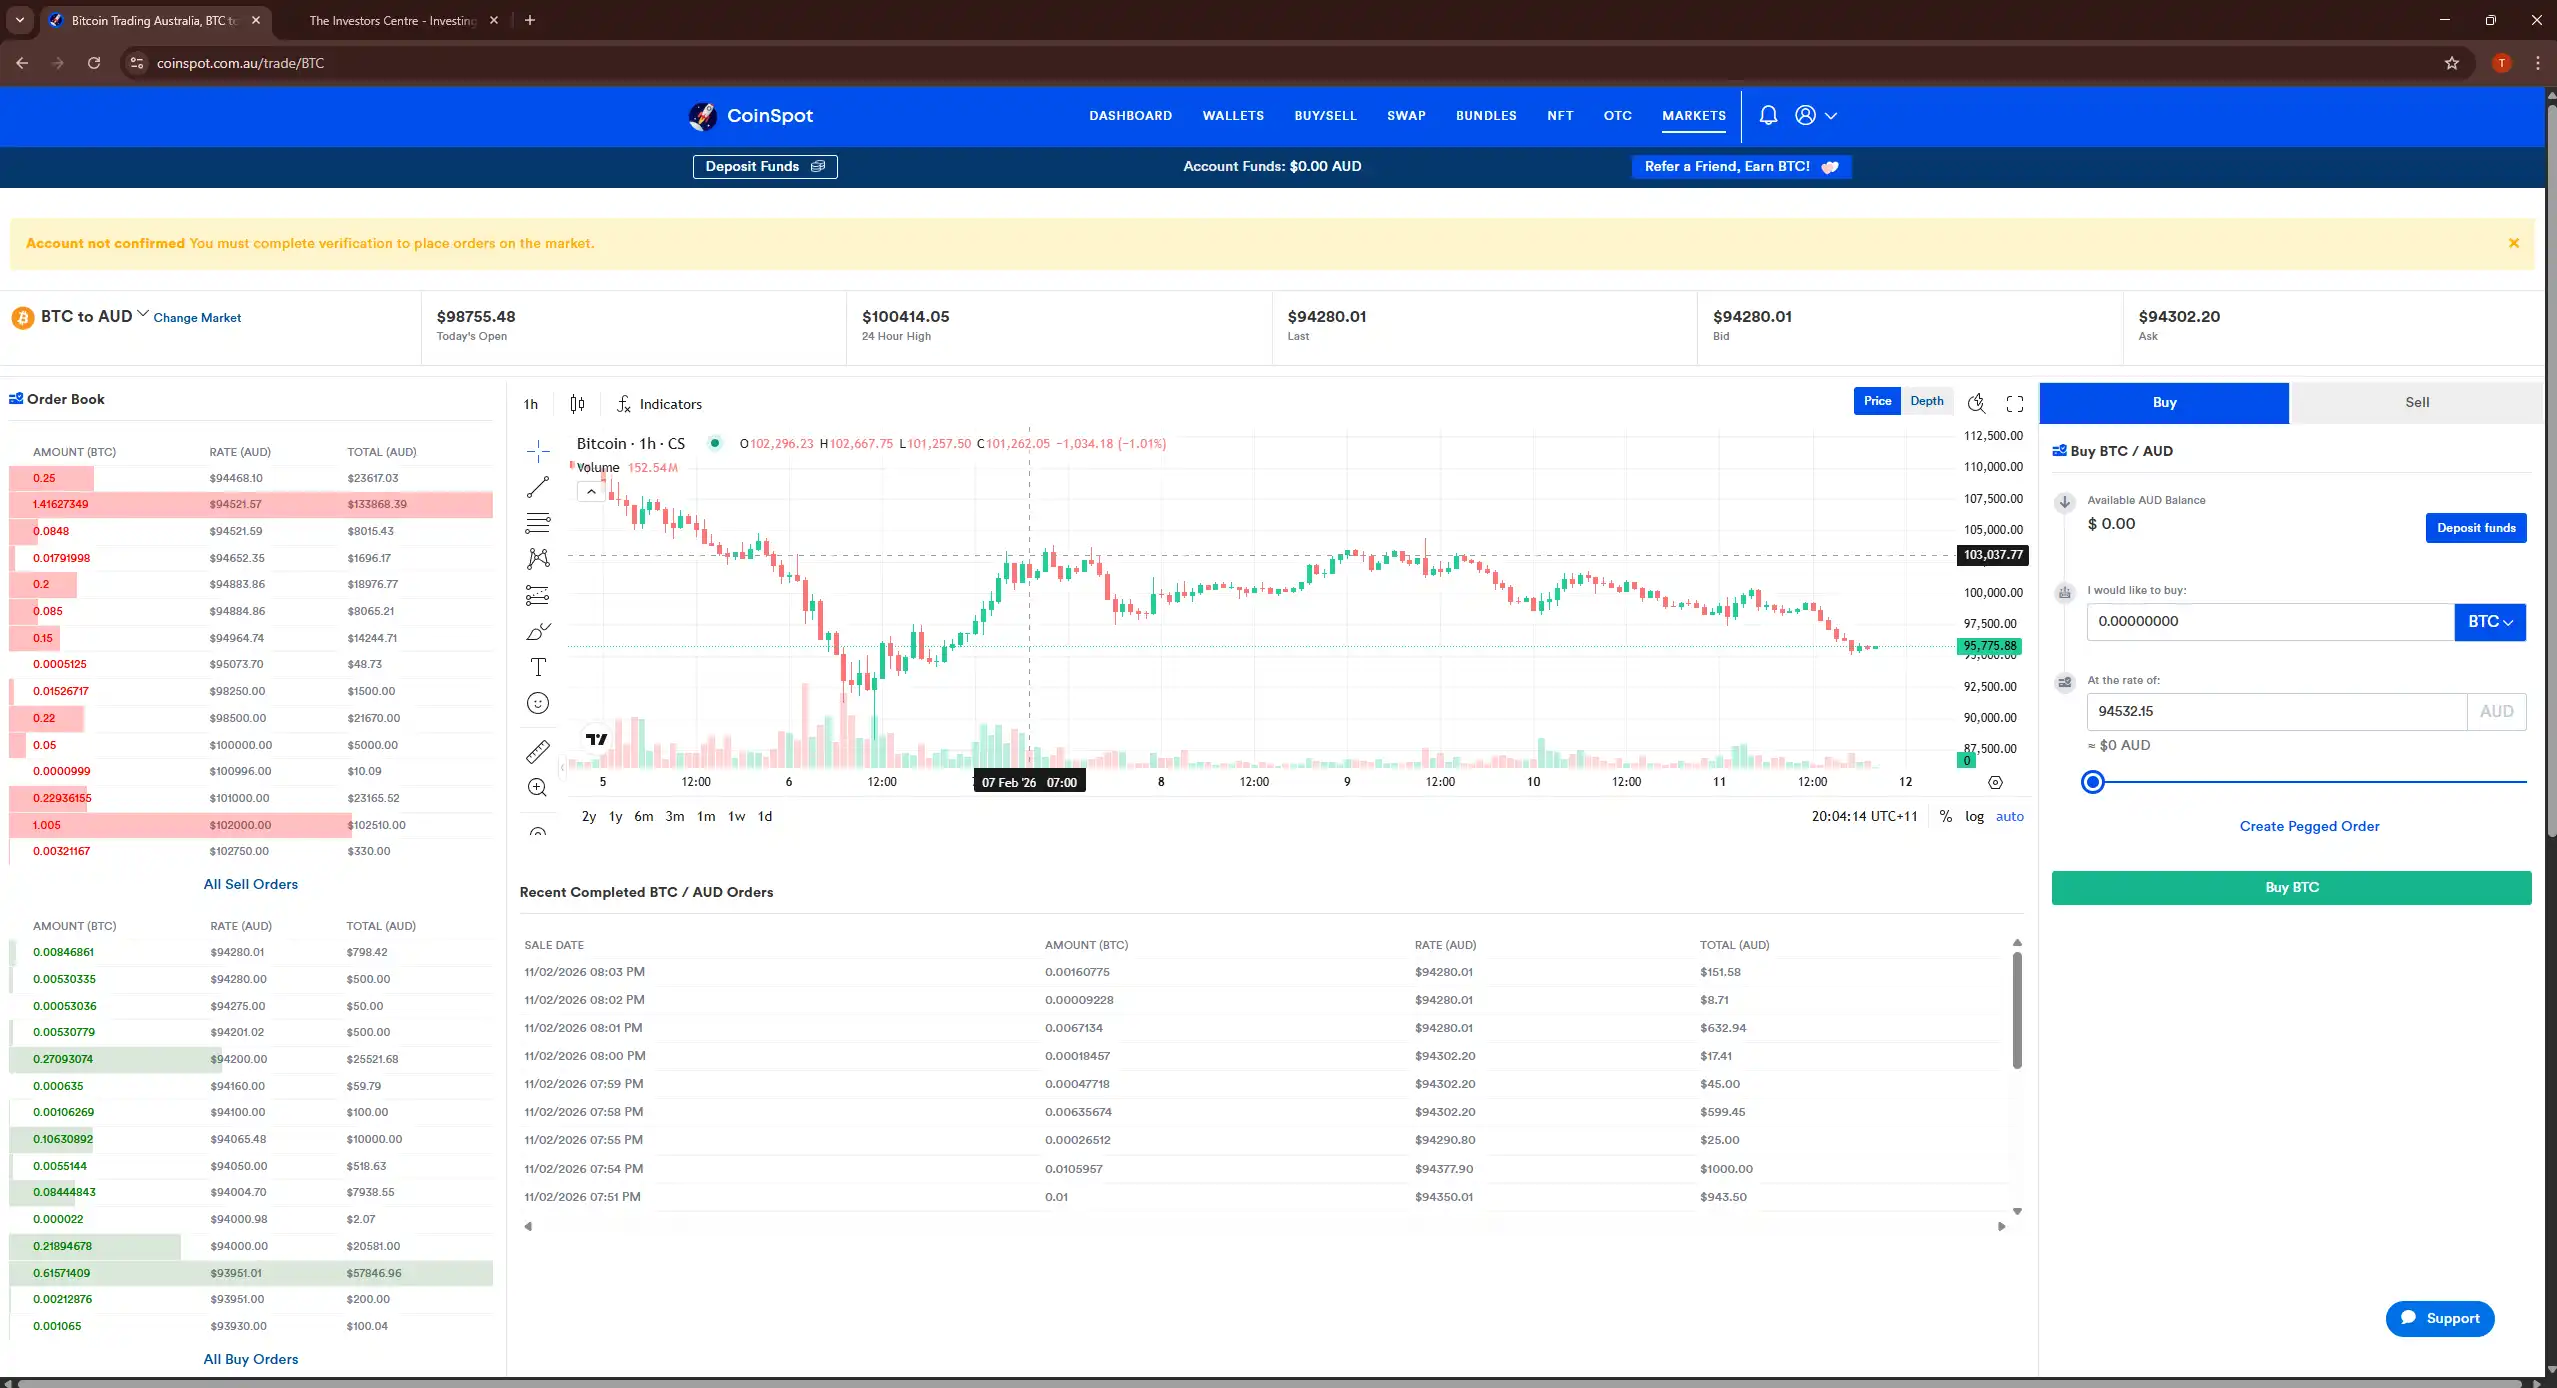The height and width of the screenshot is (1388, 2557).
Task: Open the Create Pegged Order link
Action: coord(2309,827)
